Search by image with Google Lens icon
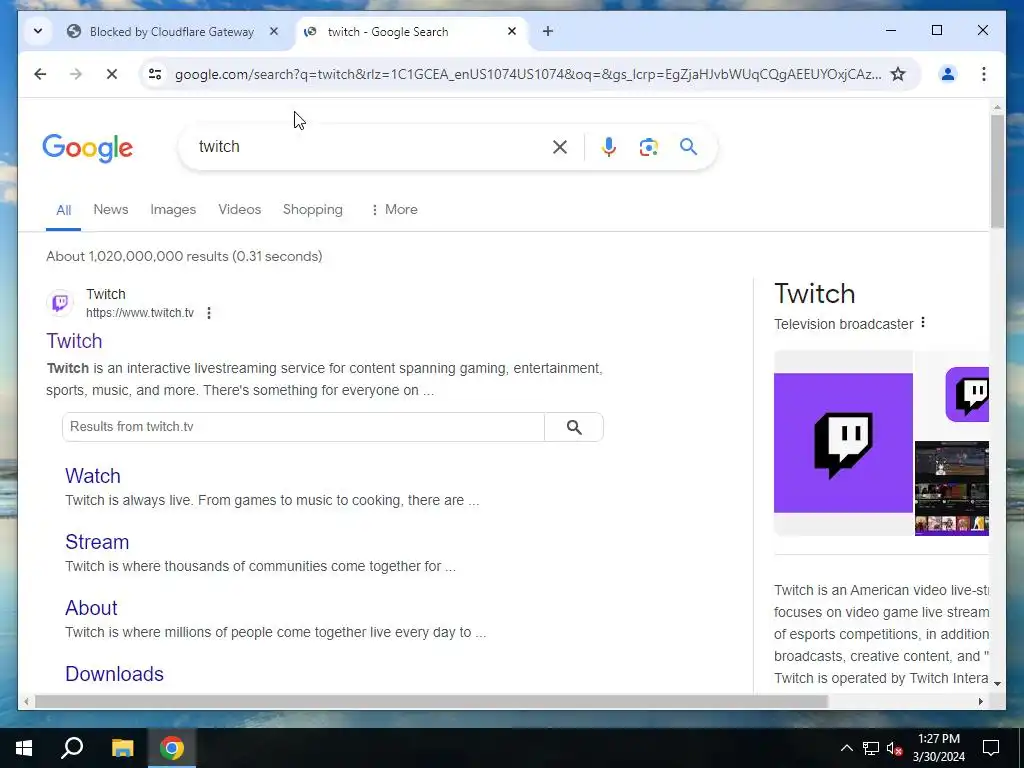The image size is (1024, 768). [x=648, y=147]
